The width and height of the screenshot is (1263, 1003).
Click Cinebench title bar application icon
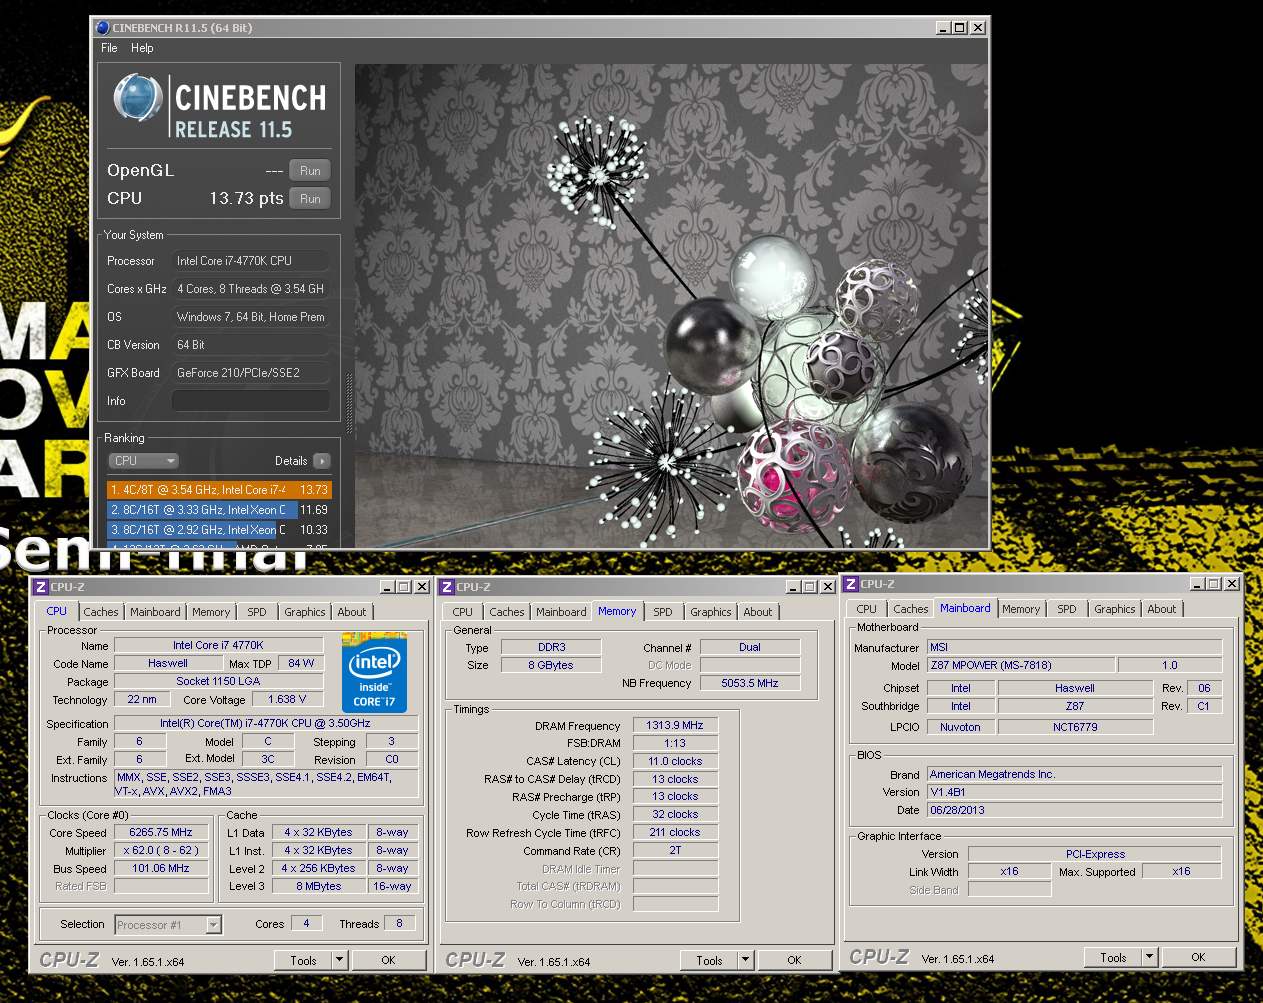point(102,28)
